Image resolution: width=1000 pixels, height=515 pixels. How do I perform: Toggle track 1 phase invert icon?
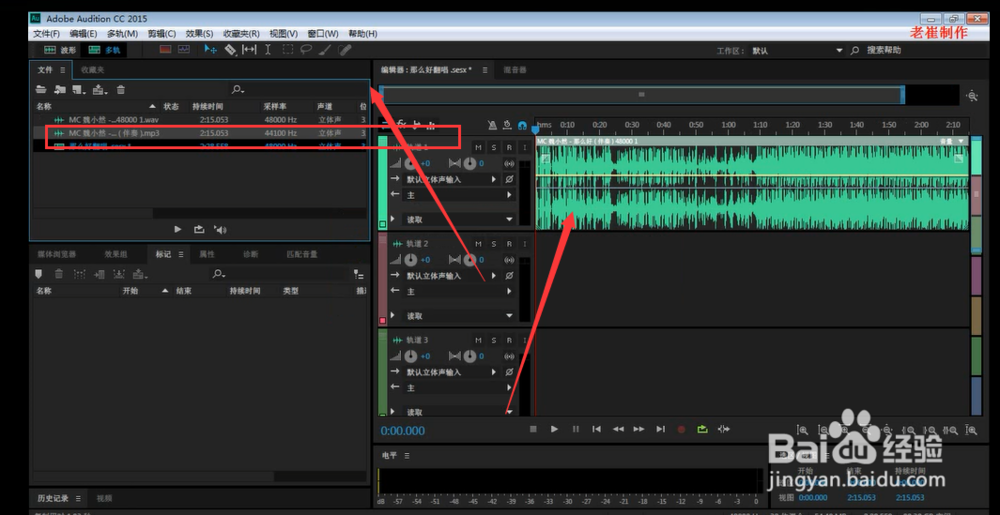coord(509,180)
